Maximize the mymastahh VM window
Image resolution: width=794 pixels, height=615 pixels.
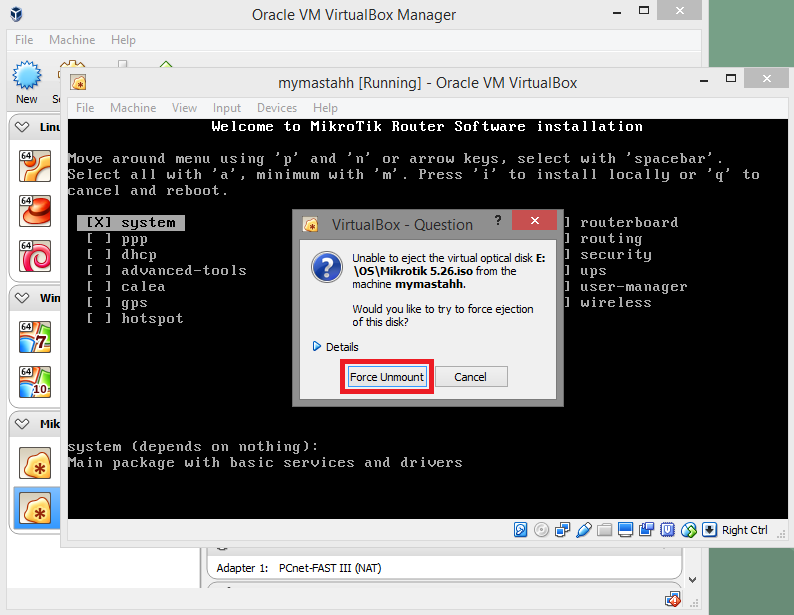pyautogui.click(x=731, y=78)
